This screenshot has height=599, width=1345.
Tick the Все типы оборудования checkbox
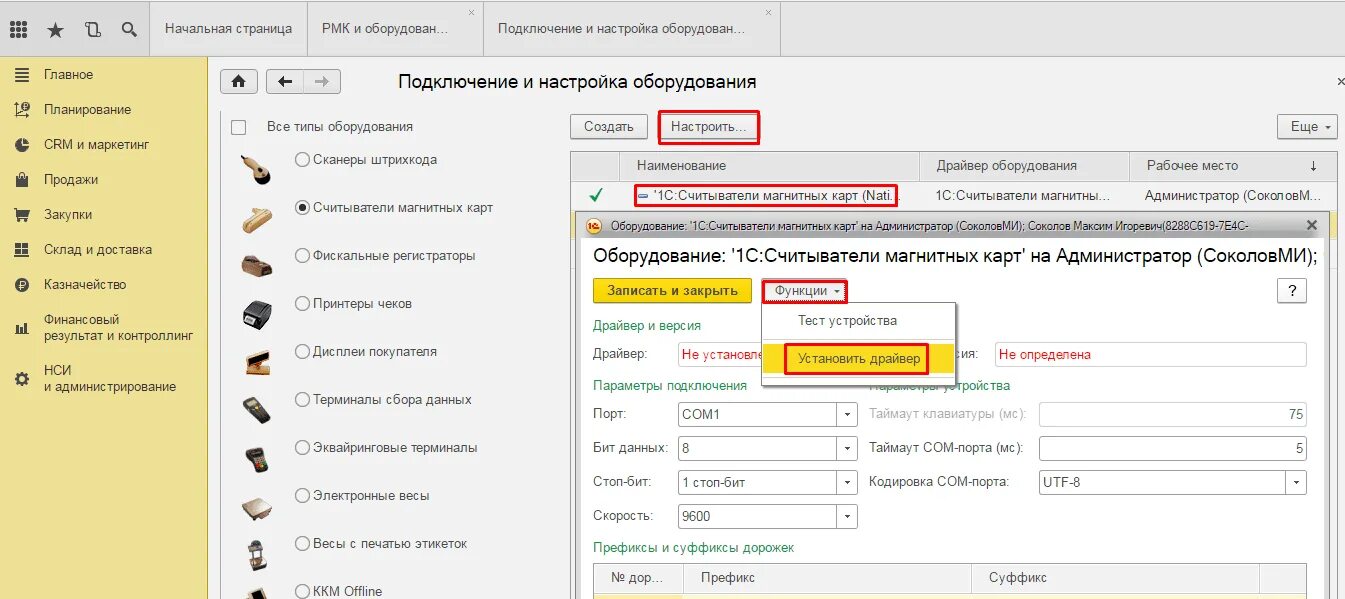tap(238, 127)
